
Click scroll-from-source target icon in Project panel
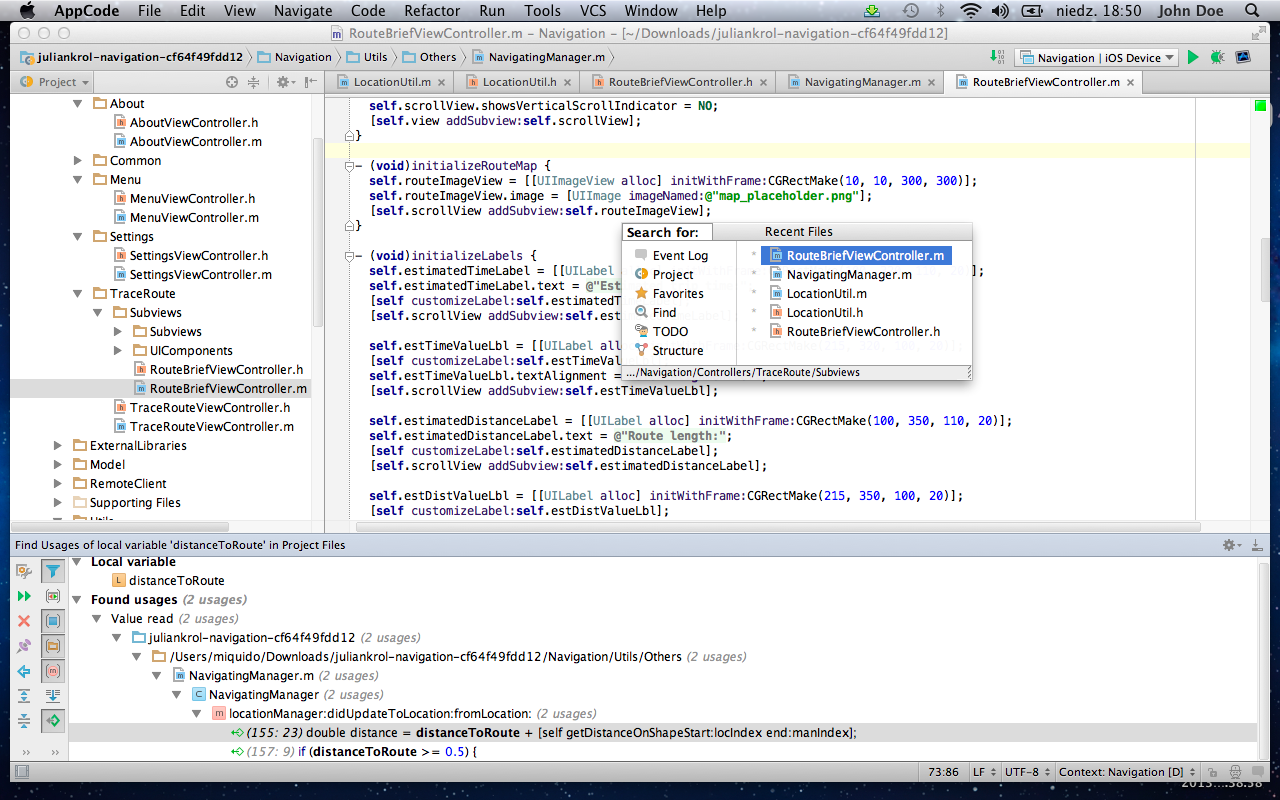pos(232,82)
